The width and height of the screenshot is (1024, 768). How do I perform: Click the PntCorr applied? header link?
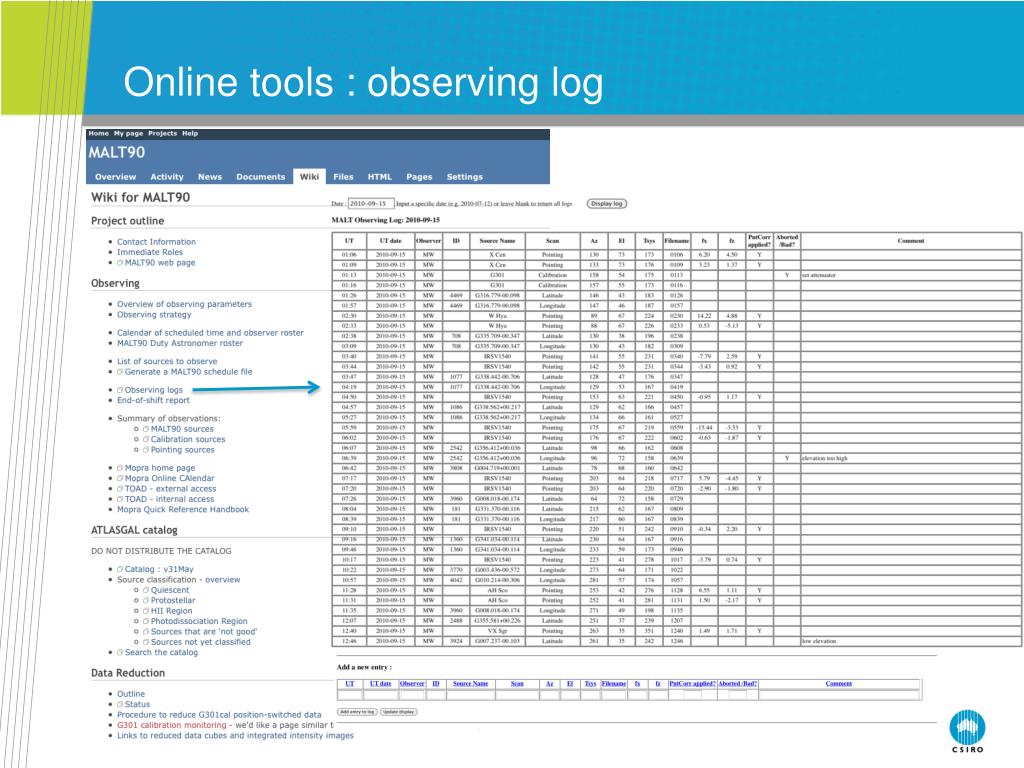[x=692, y=684]
